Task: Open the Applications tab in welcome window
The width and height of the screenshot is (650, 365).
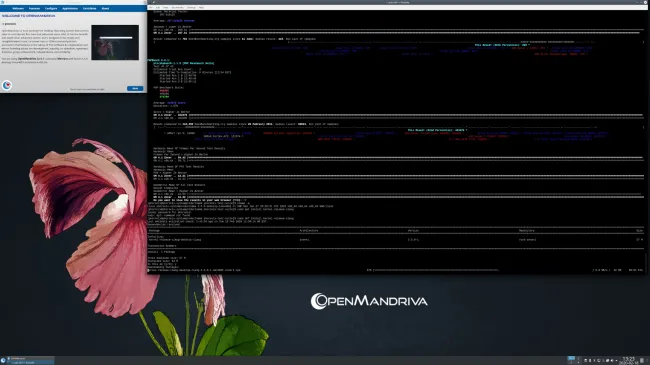Action: pyautogui.click(x=70, y=8)
